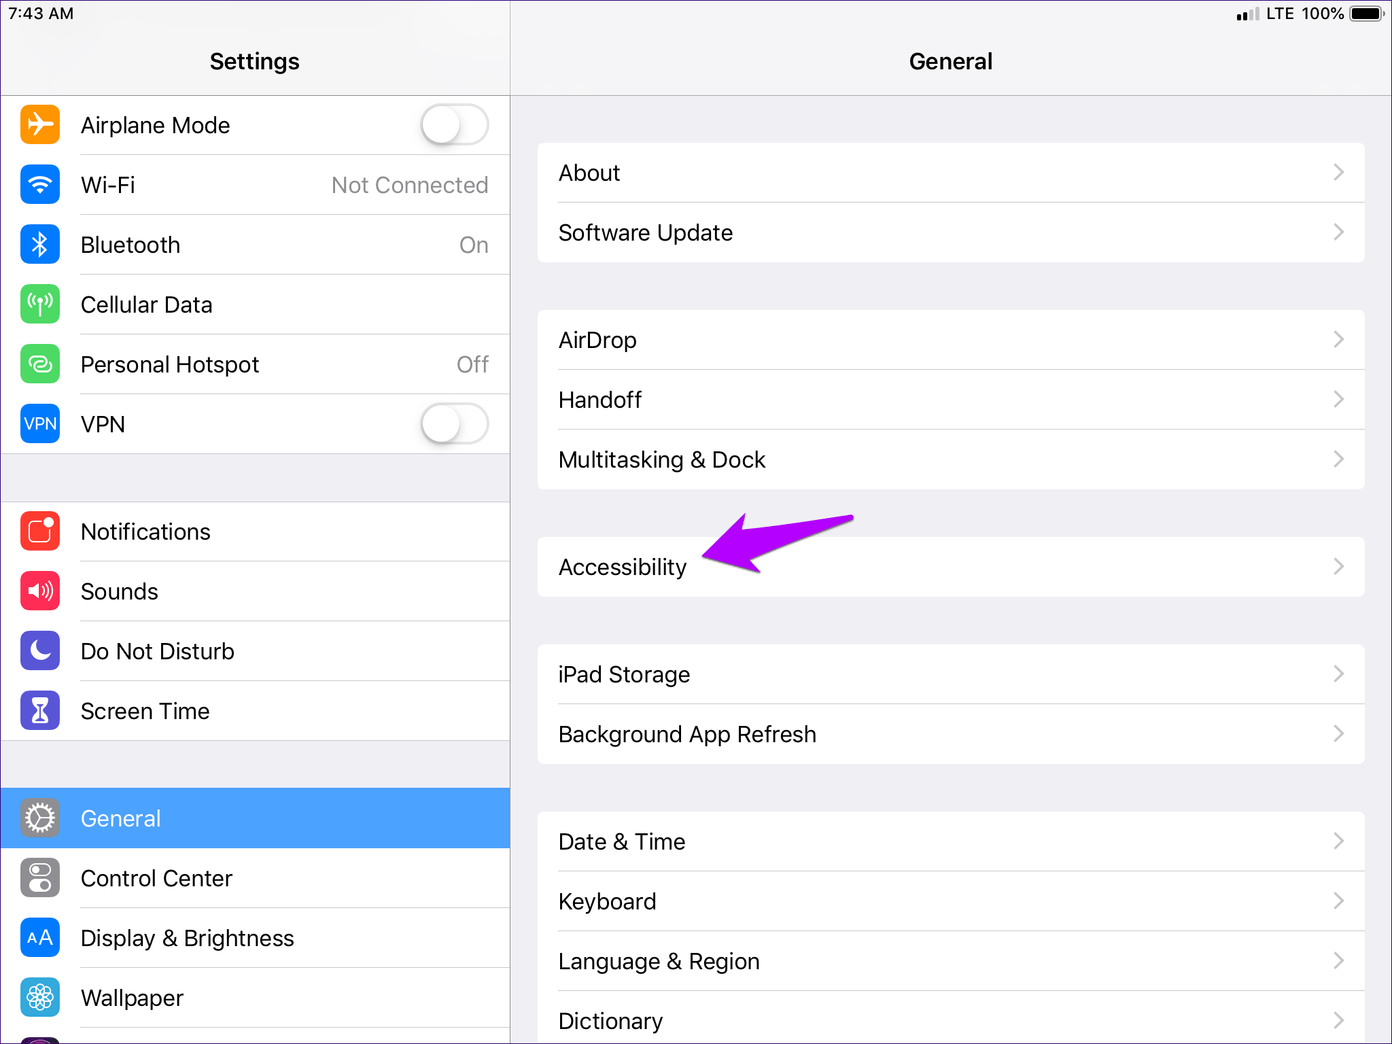Tap the Do Not Disturb moon icon
Image resolution: width=1392 pixels, height=1044 pixels.
(40, 651)
